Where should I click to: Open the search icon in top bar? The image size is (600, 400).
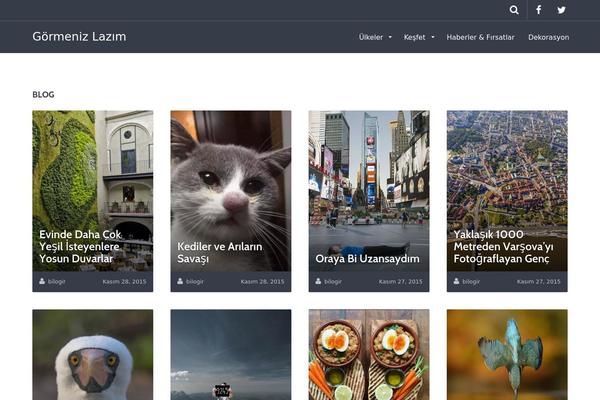(x=514, y=10)
